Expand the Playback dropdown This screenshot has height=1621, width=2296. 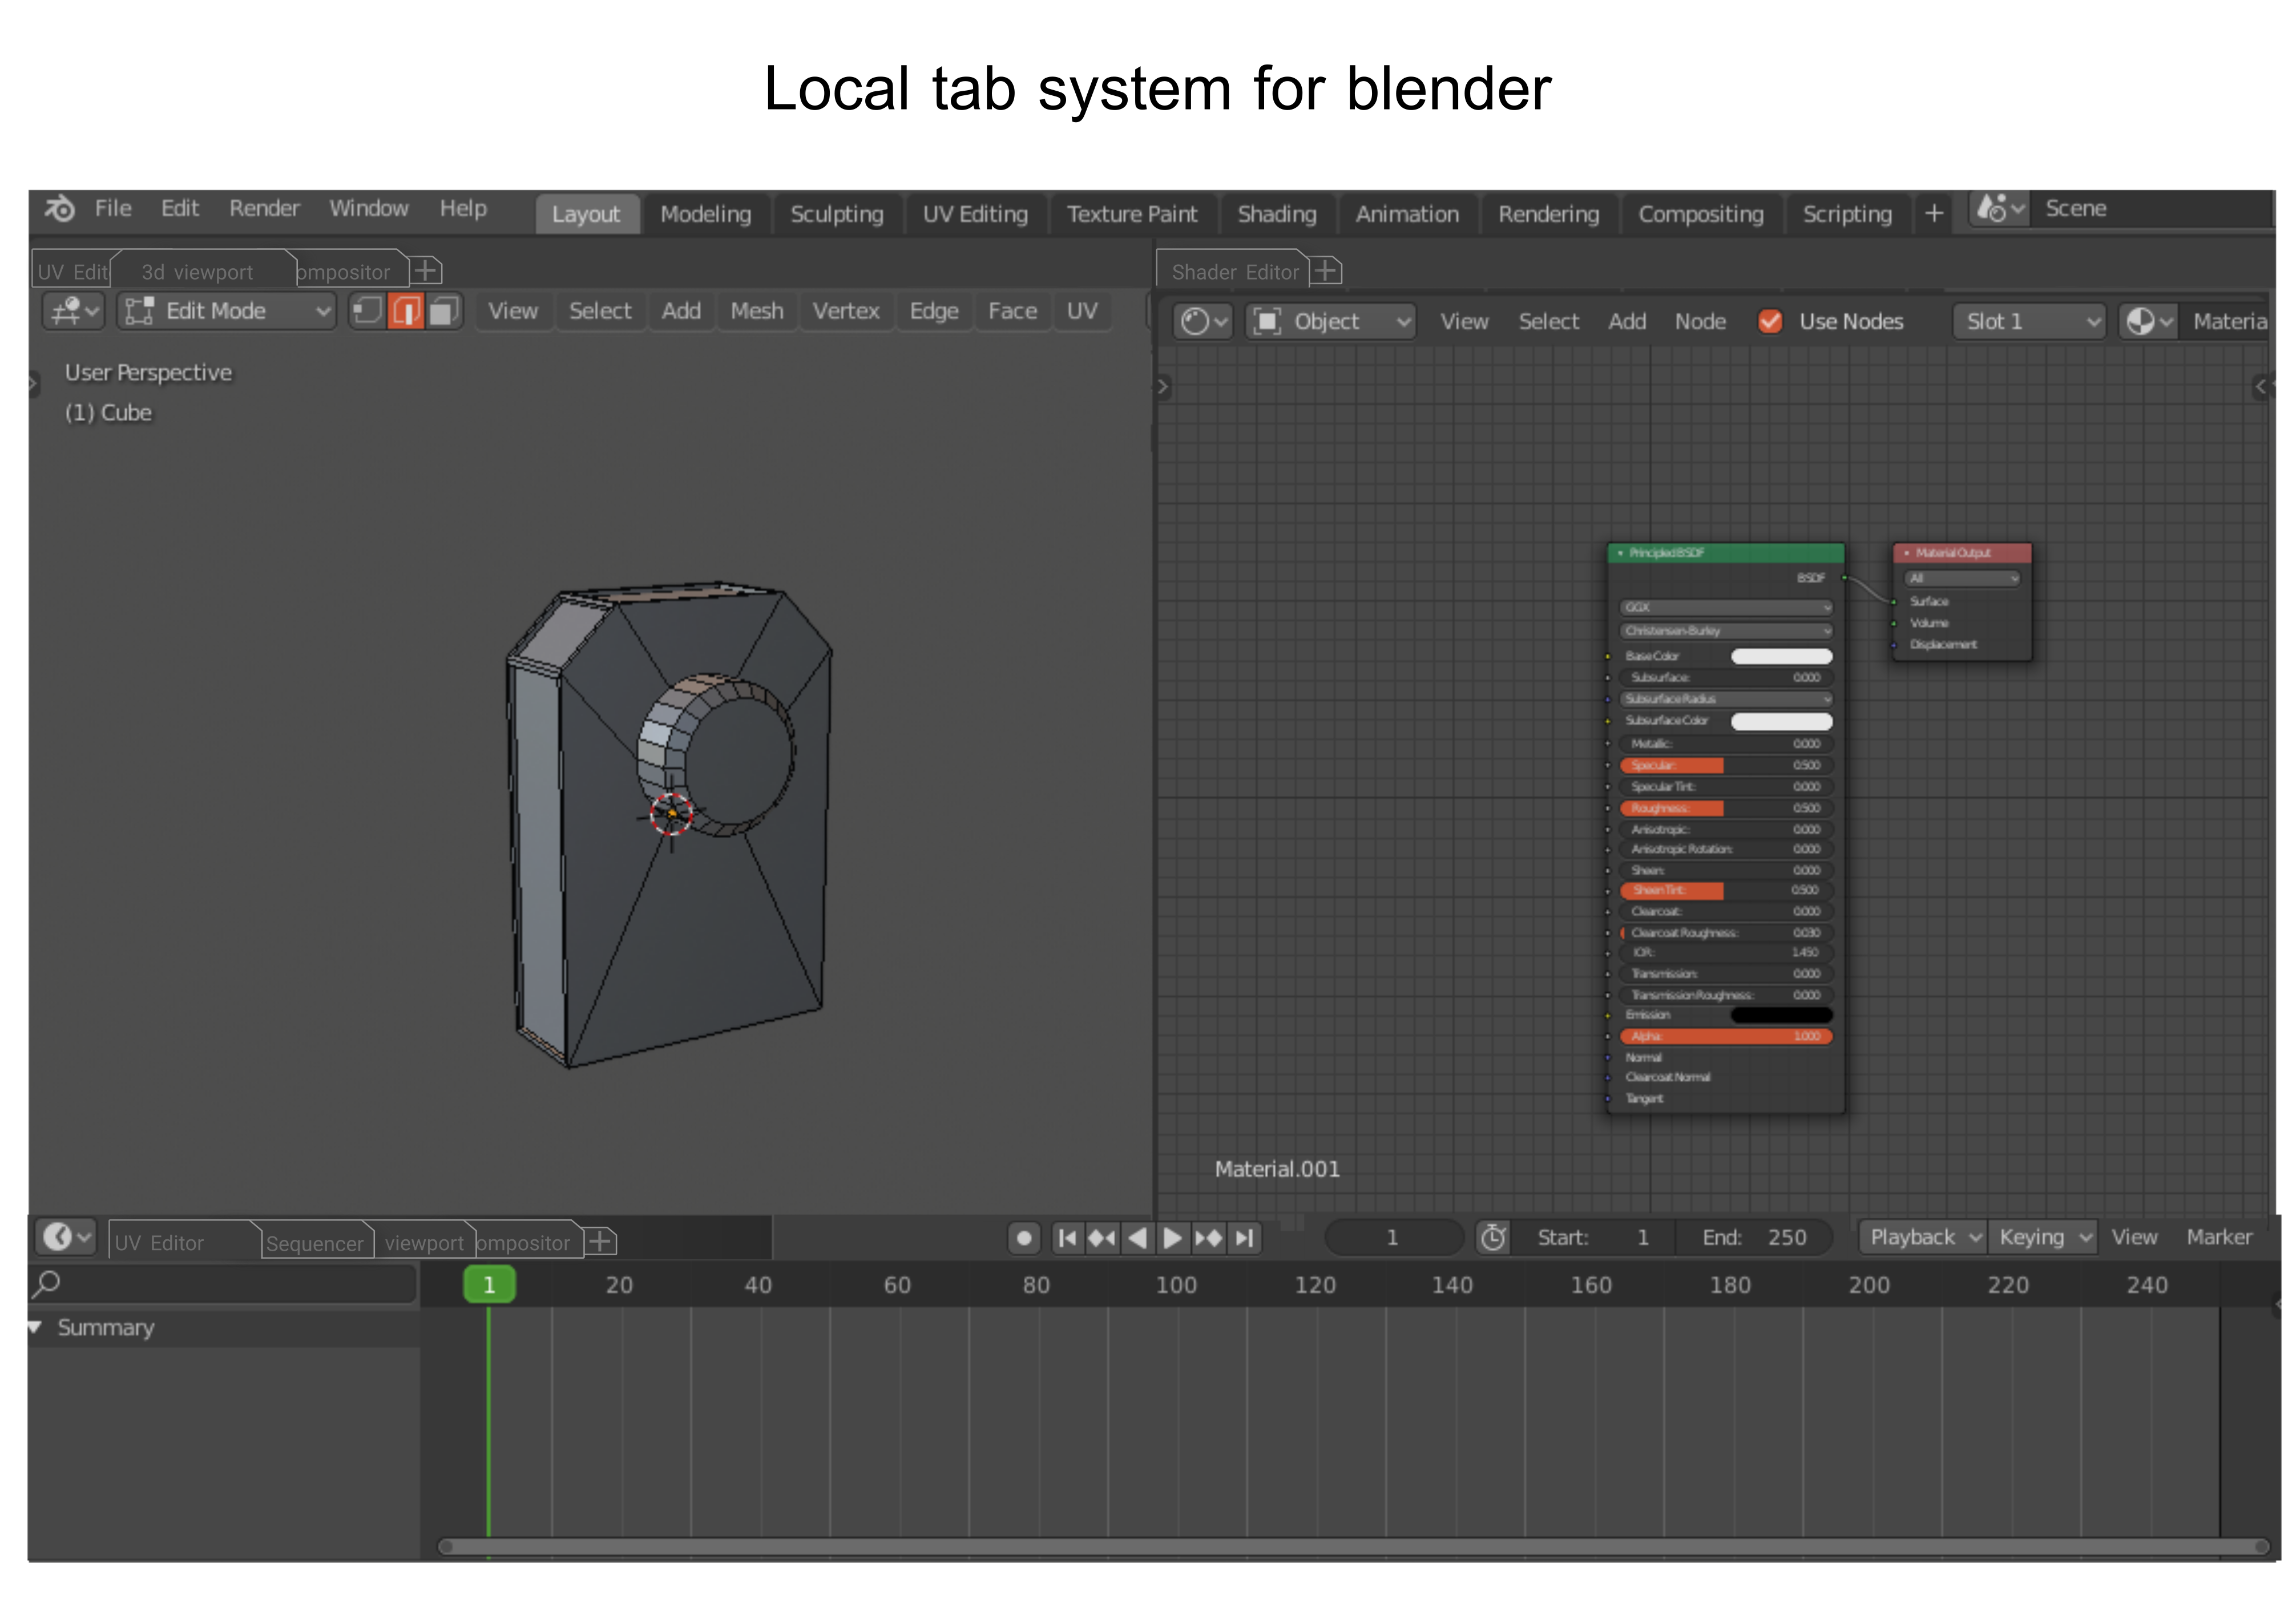1923,1237
